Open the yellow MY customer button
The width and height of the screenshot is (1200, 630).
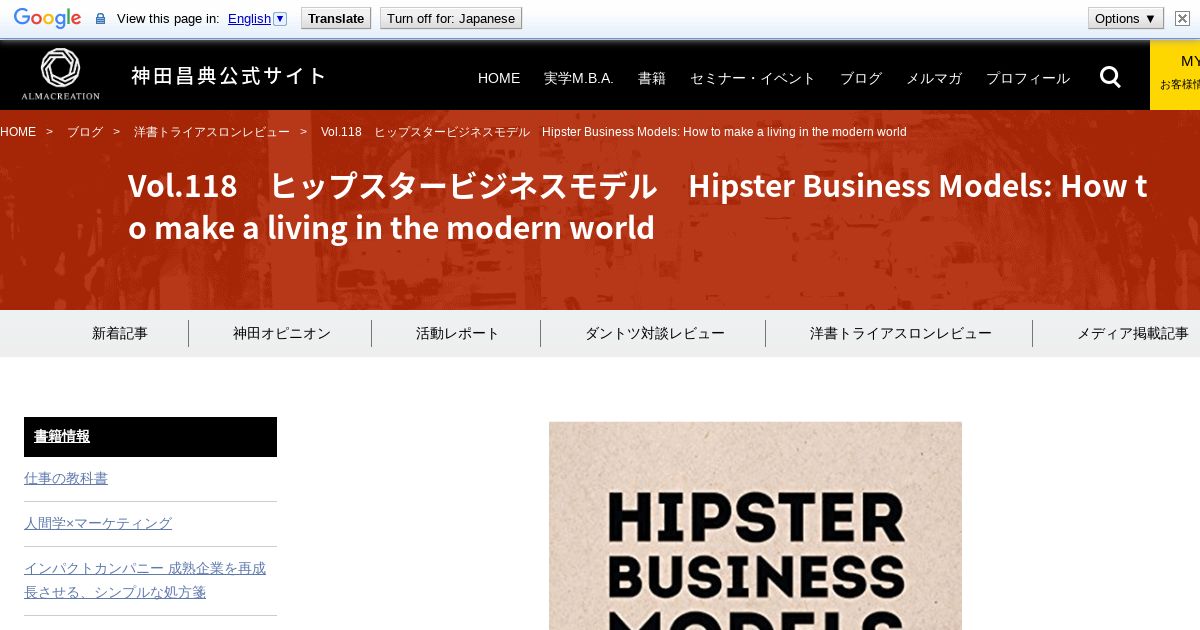pyautogui.click(x=1175, y=74)
